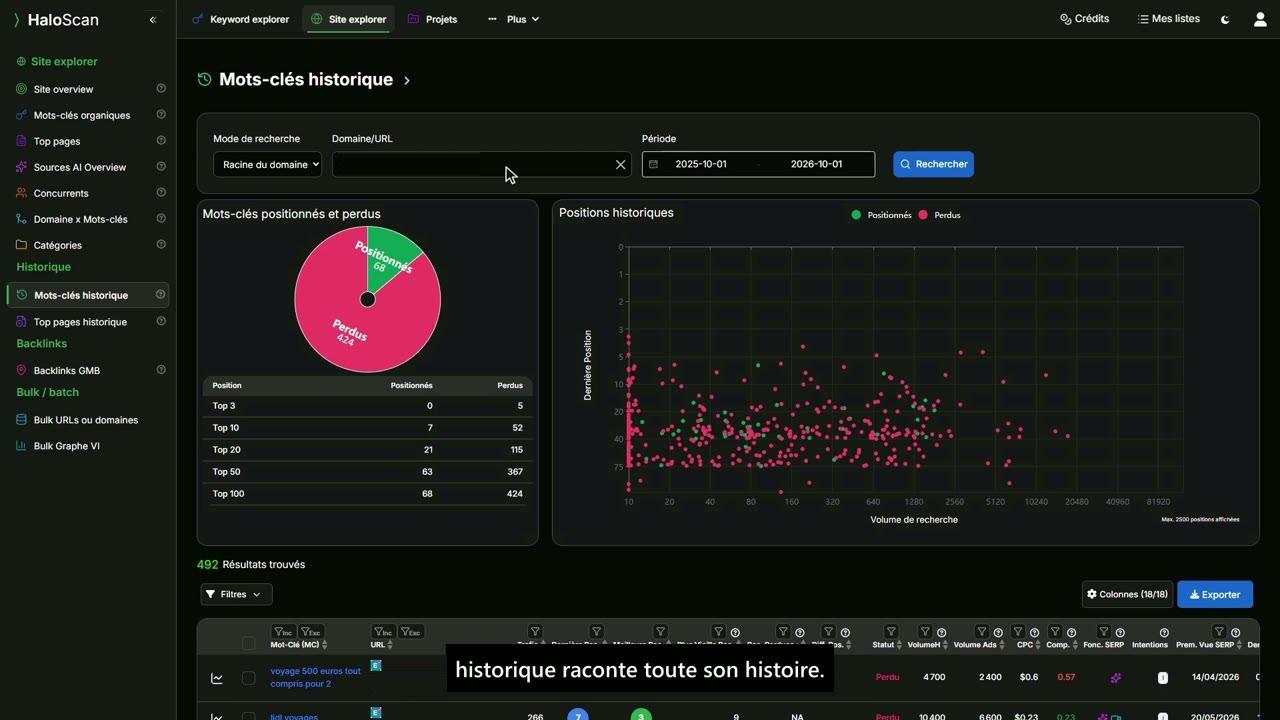Open the Projets tab
The width and height of the screenshot is (1280, 720).
tap(432, 19)
